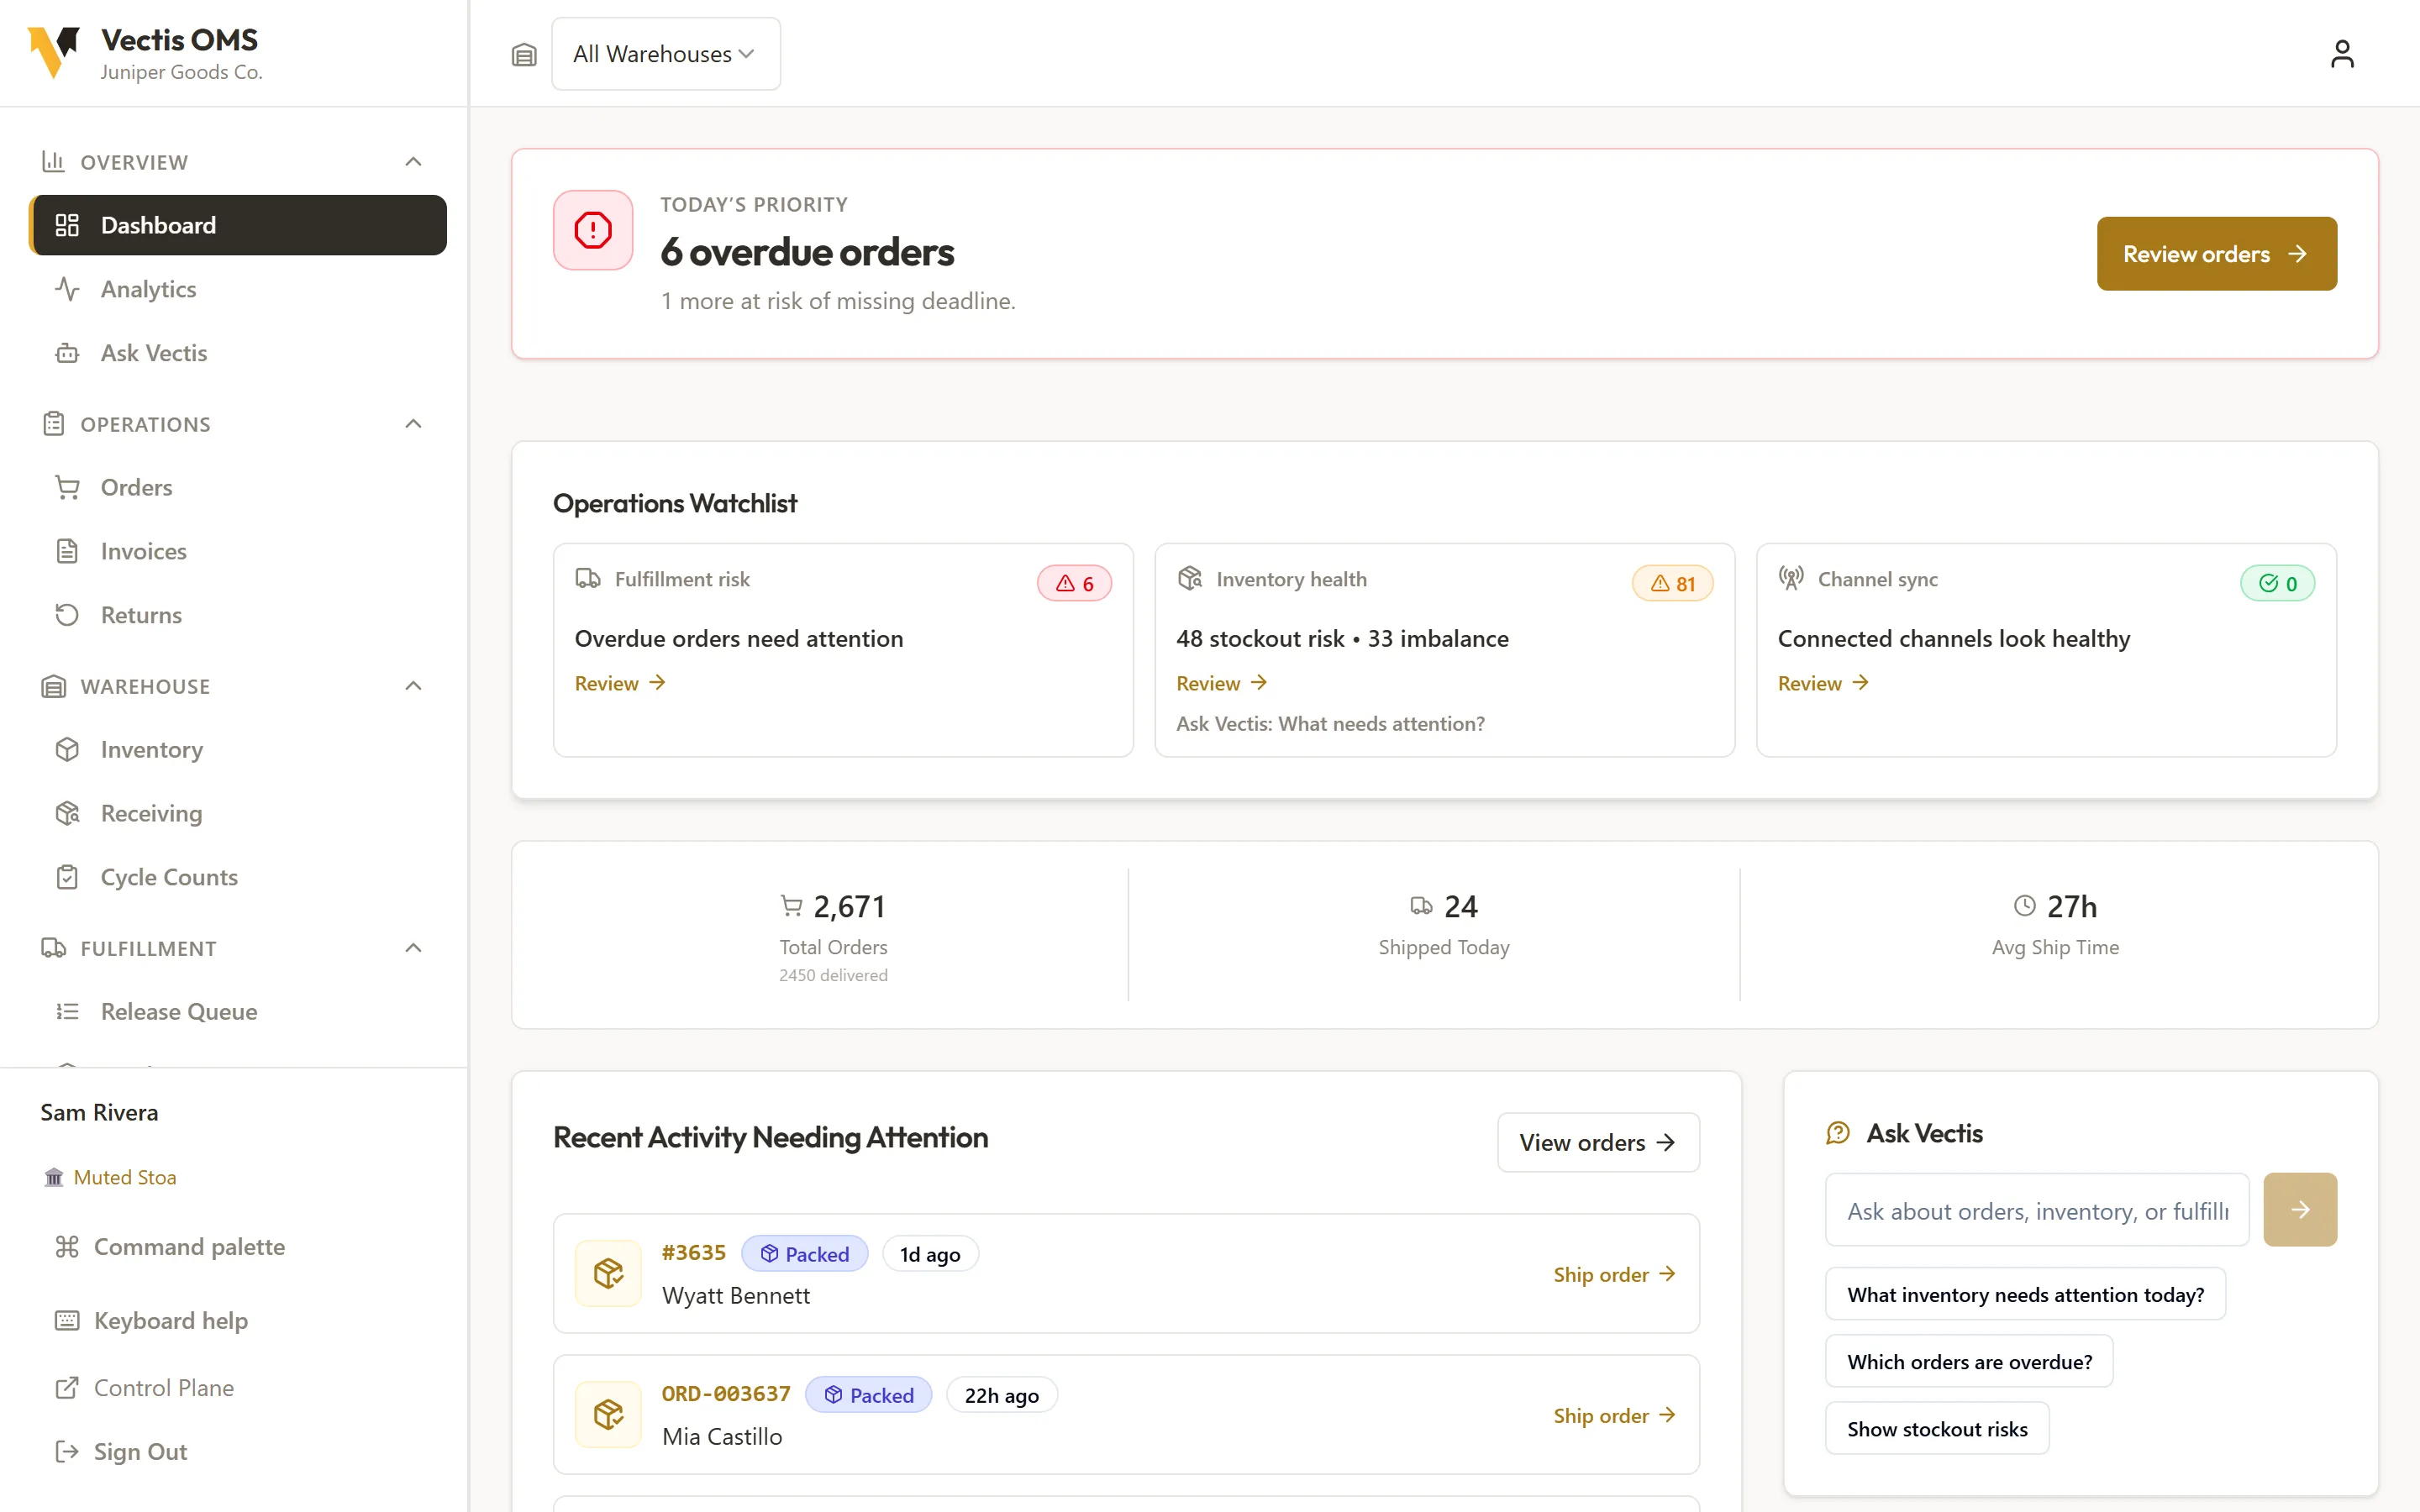
Task: Go to Analytics in the sidebar
Action: pyautogui.click(x=237, y=289)
